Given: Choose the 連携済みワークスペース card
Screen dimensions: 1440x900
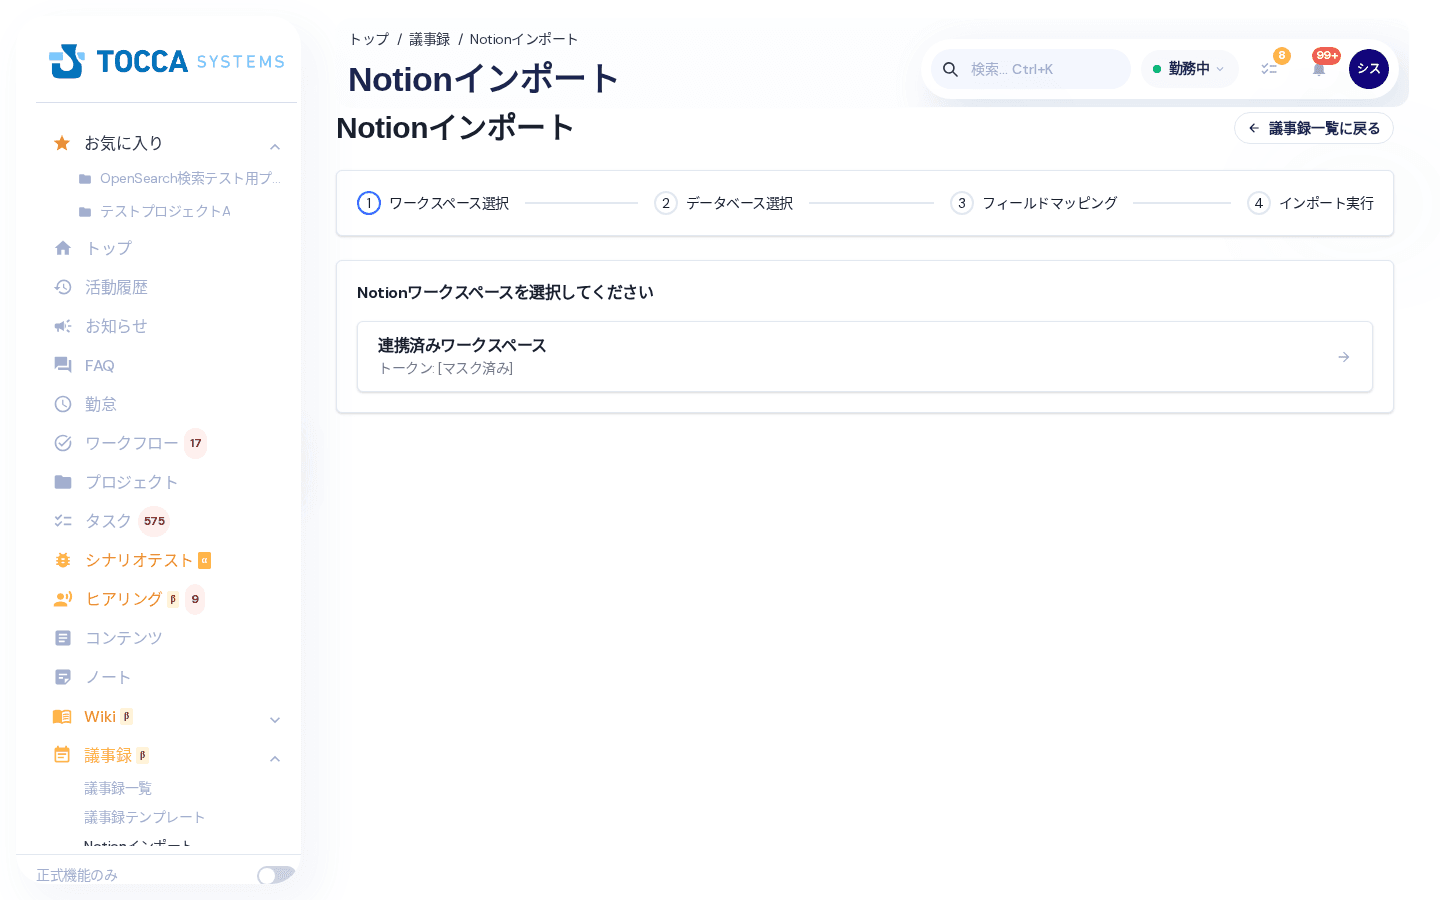Looking at the screenshot, I should pyautogui.click(x=865, y=356).
